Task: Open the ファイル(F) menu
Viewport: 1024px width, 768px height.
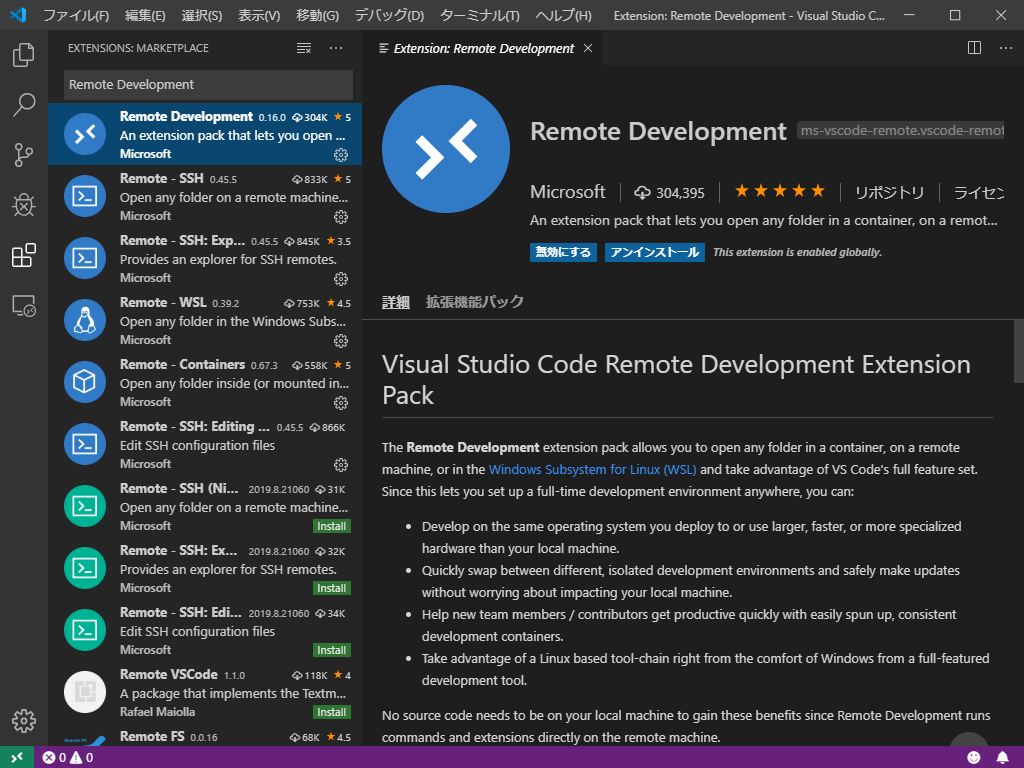Action: [x=76, y=15]
